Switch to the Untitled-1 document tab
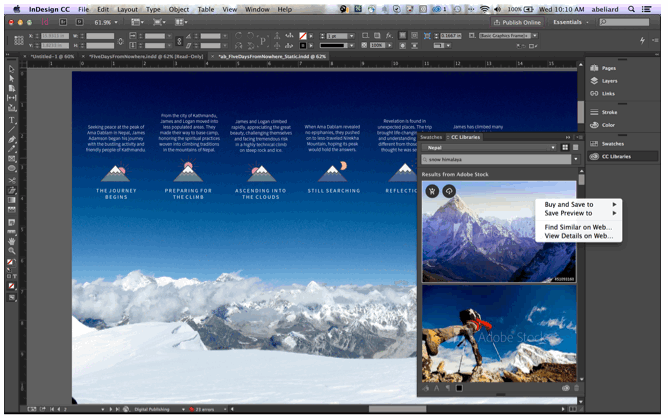 [52, 56]
